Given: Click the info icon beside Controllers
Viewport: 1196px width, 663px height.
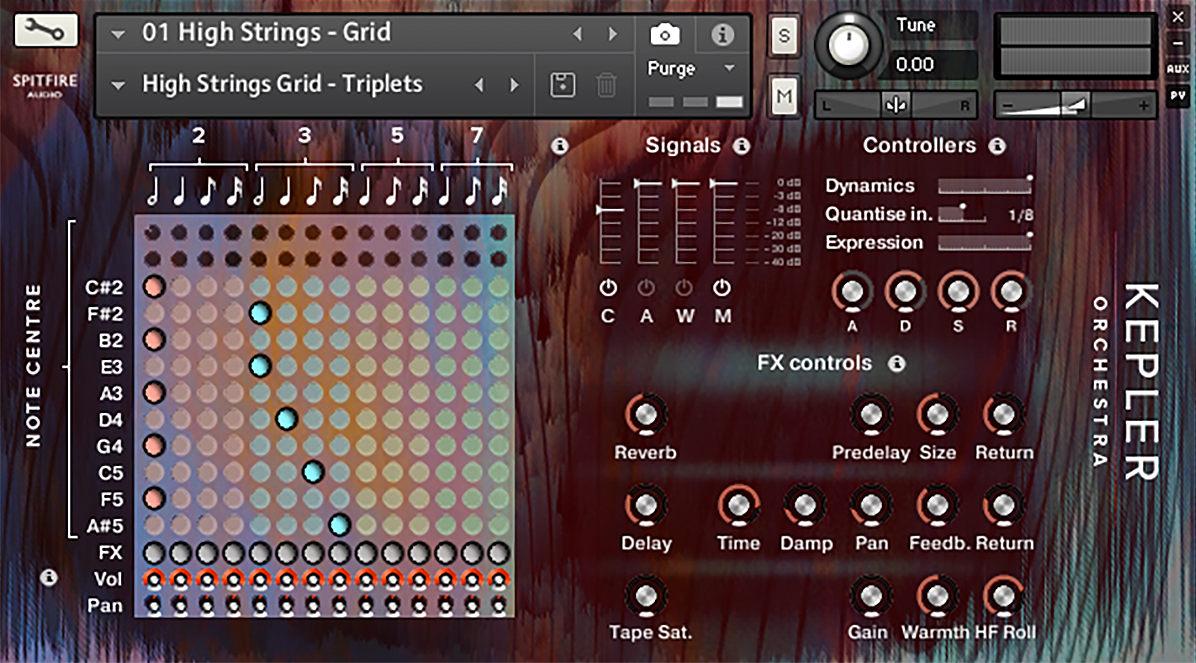Looking at the screenshot, I should (997, 146).
